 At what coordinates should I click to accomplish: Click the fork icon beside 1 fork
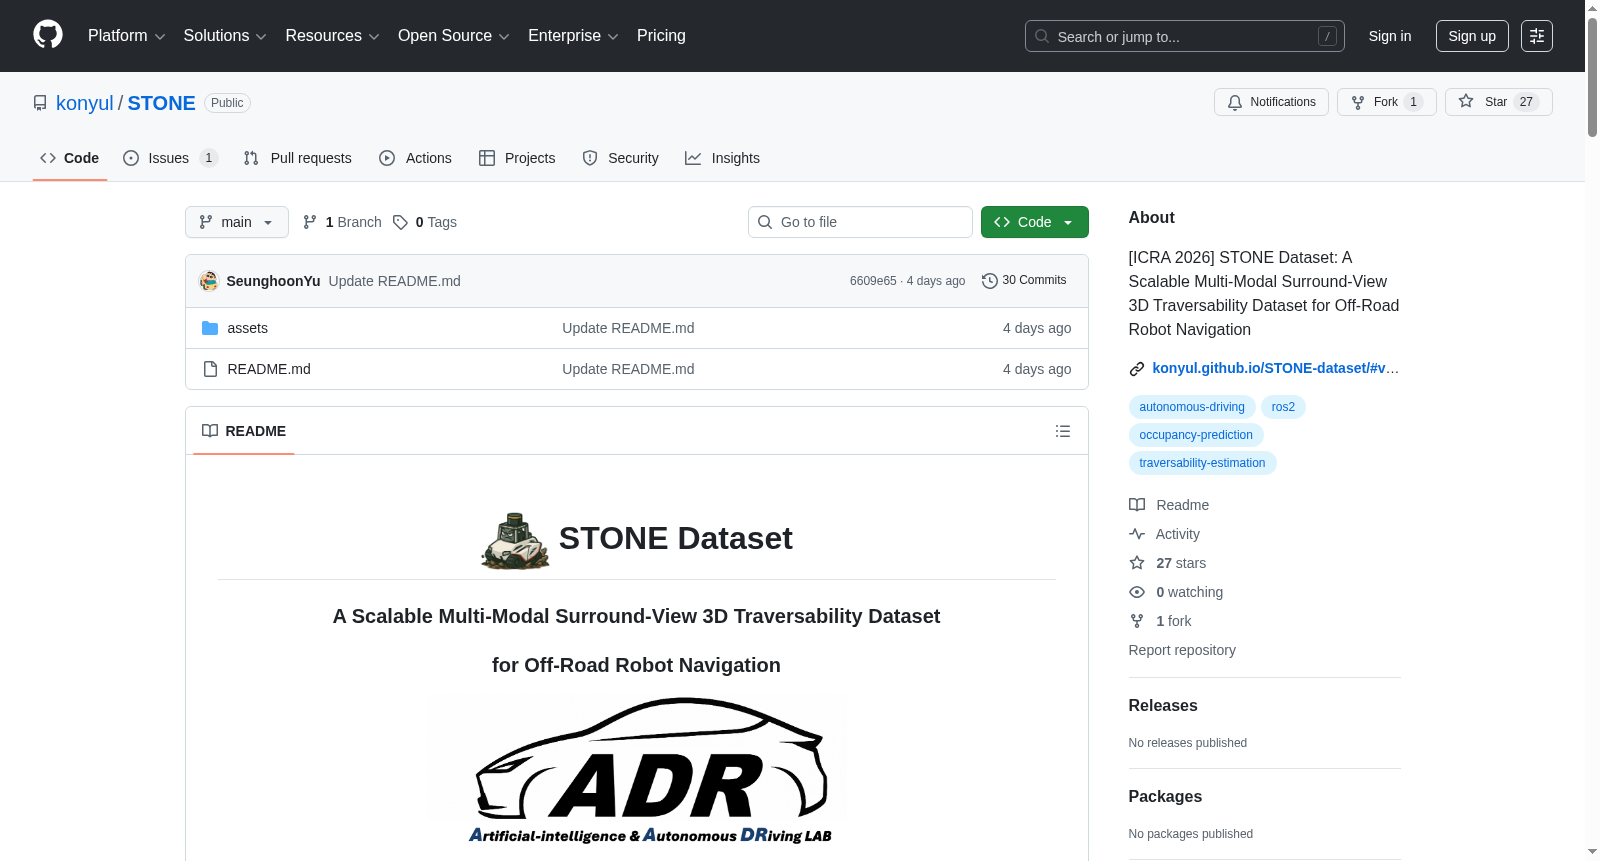(x=1137, y=621)
